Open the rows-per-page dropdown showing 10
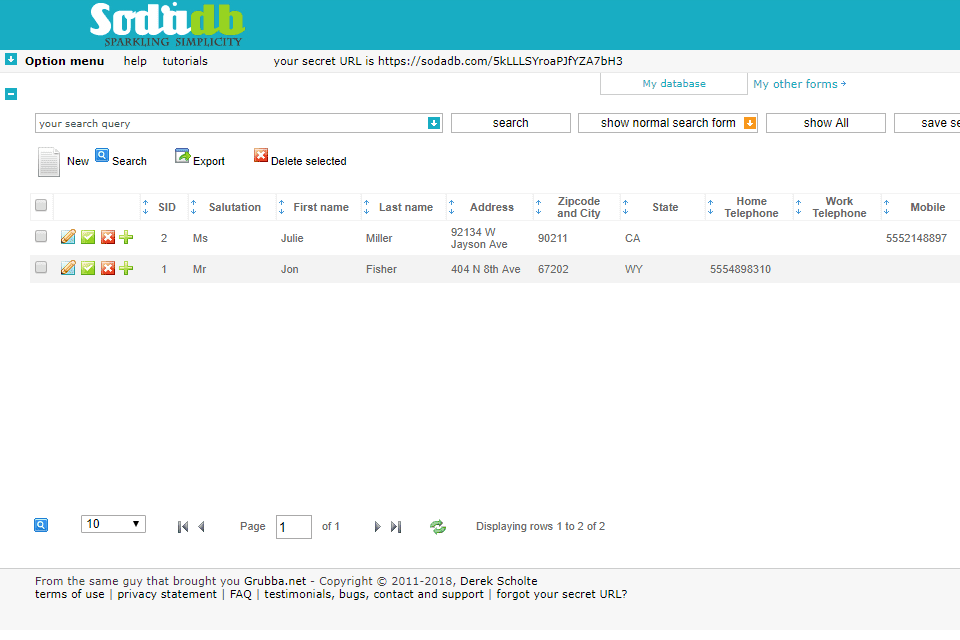Screen dimensions: 960x640 click(x=113, y=524)
